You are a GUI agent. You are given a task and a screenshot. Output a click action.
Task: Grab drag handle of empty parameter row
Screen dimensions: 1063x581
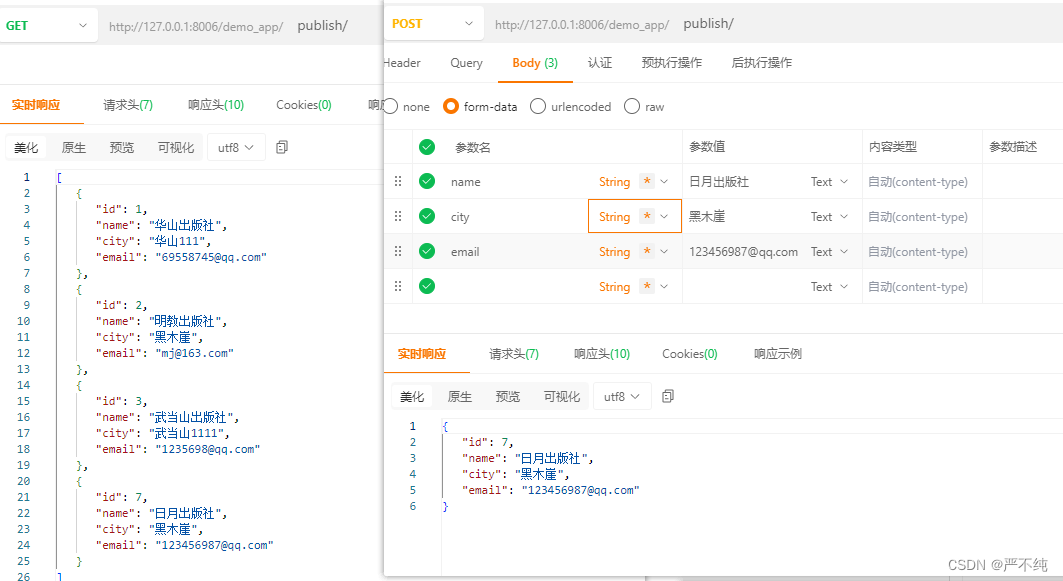[398, 286]
